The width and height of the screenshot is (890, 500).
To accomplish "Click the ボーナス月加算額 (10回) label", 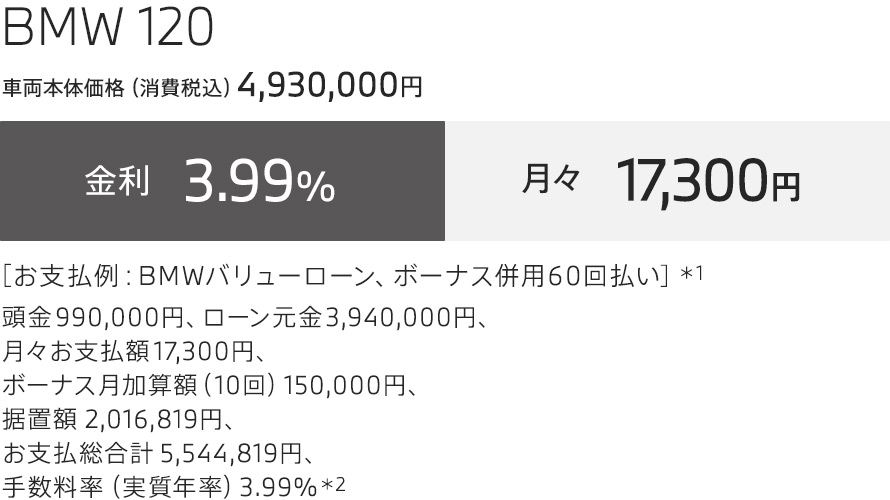I will point(141,384).
